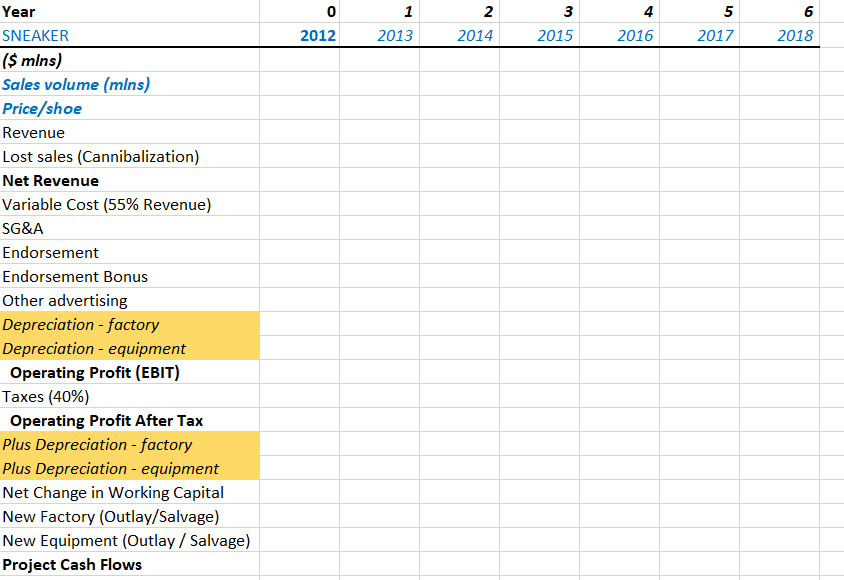Click the 2017 year cell
844x580 pixels.
pos(700,35)
